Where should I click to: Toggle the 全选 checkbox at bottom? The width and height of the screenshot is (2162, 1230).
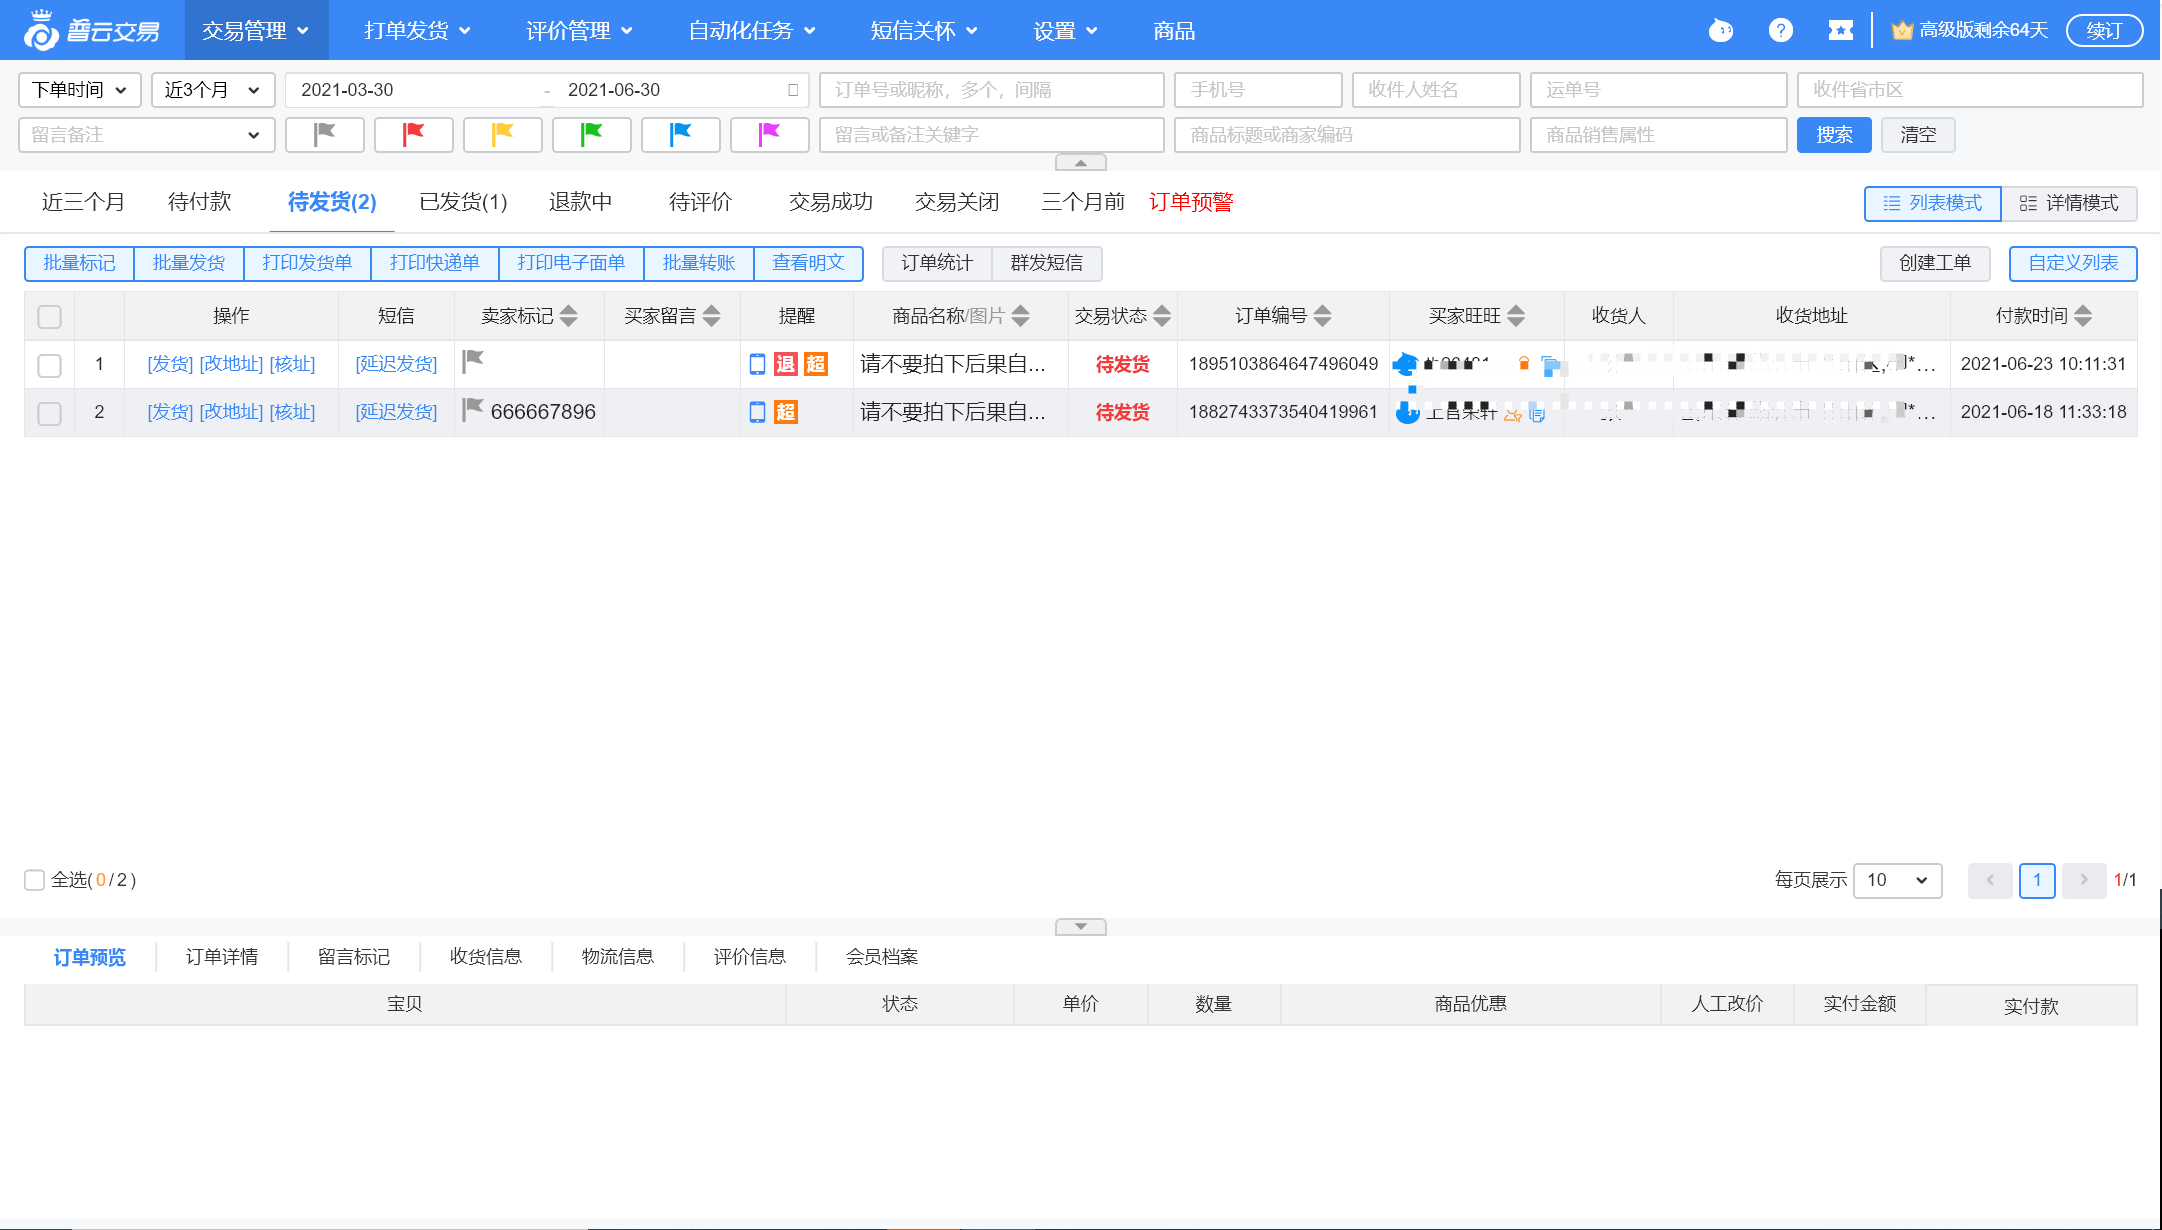pos(35,880)
